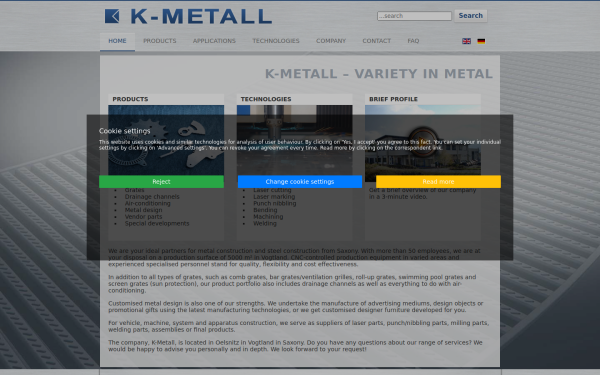The height and width of the screenshot is (375, 600).
Task: Open the Laser marking link
Action: point(274,197)
